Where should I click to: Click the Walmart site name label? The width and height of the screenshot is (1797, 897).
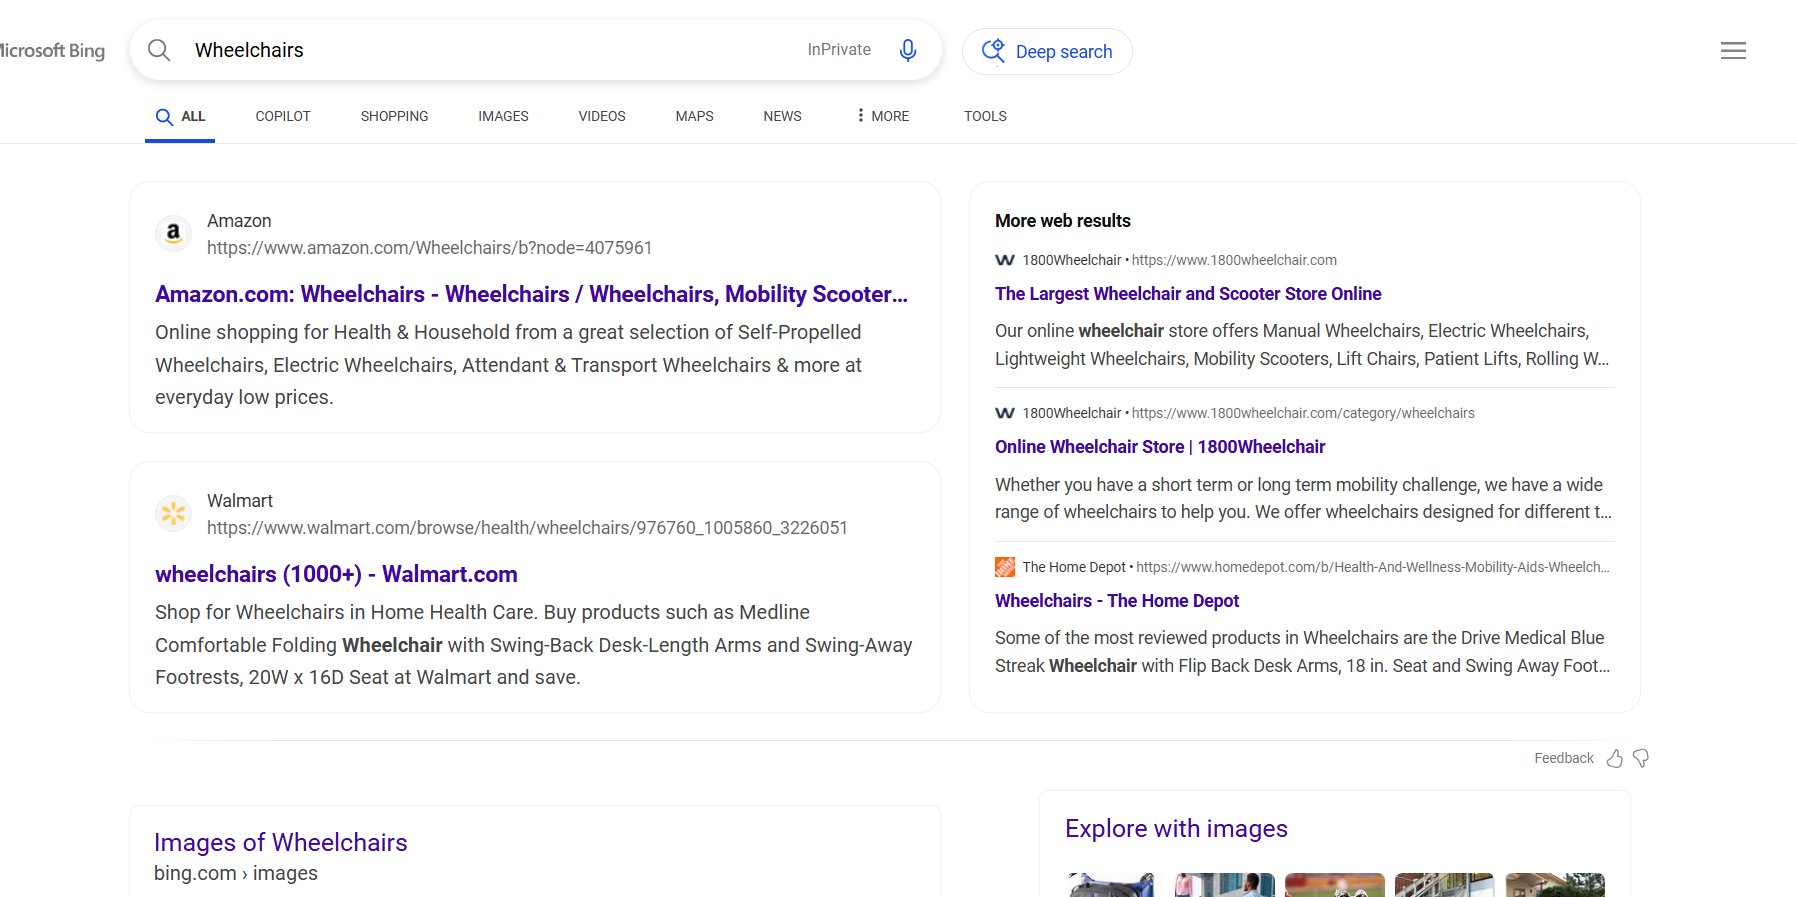[240, 501]
